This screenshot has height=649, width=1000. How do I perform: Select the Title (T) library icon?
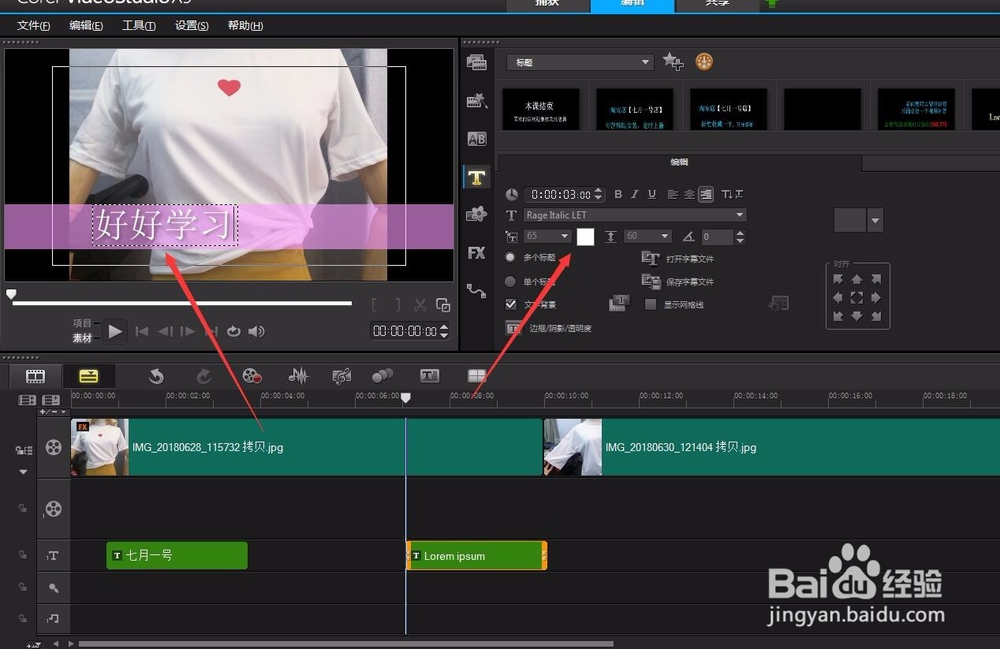coord(476,177)
